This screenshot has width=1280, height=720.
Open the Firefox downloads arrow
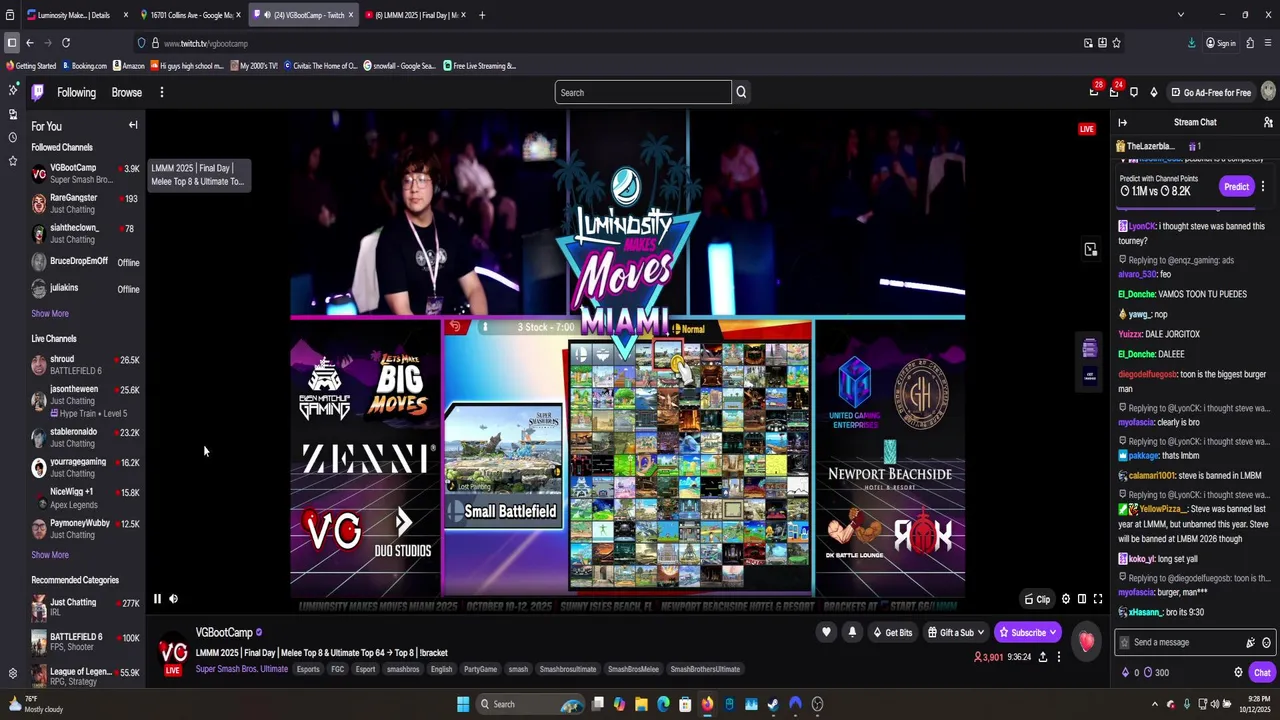click(x=1191, y=43)
